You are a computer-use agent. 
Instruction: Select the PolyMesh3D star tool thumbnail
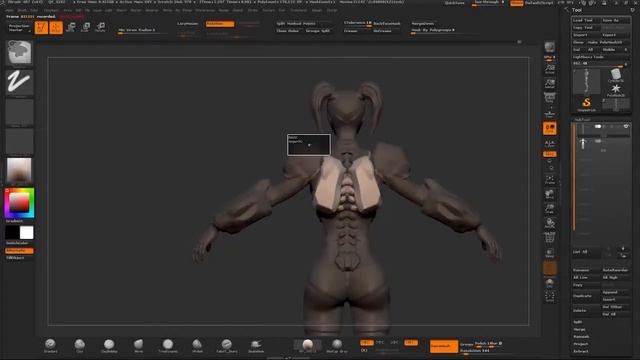point(616,90)
